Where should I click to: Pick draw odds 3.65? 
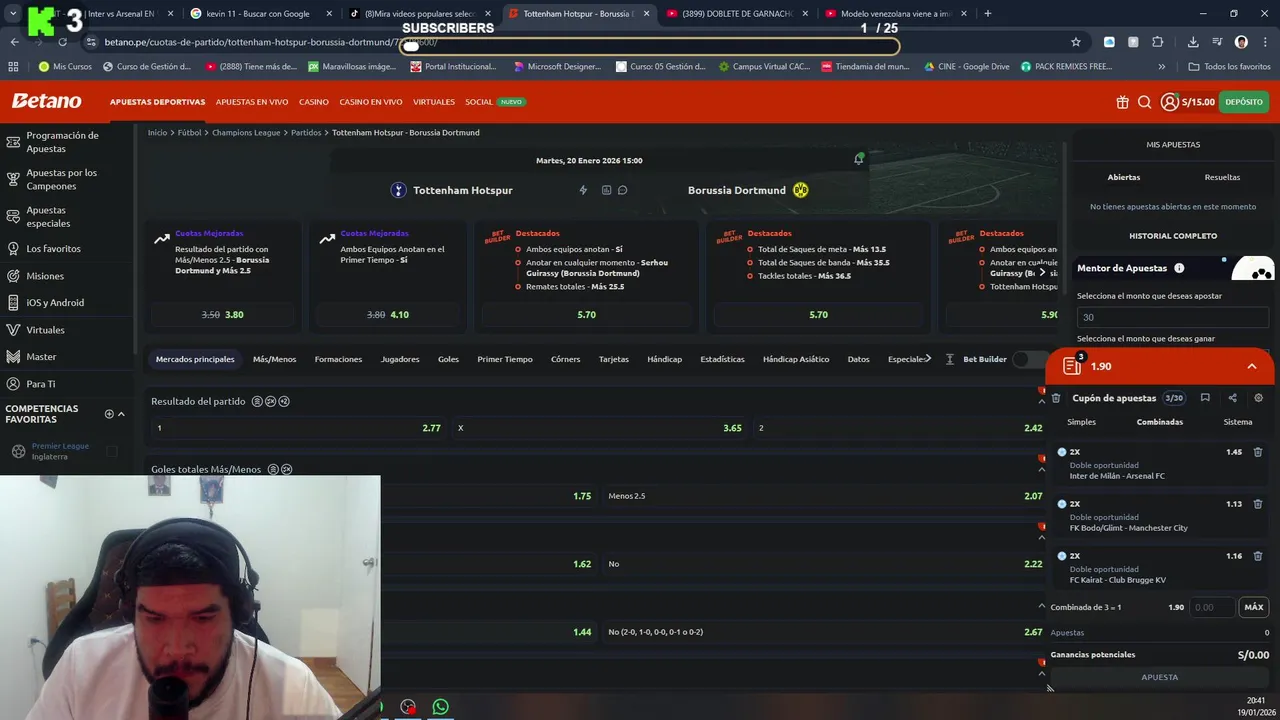pos(599,428)
